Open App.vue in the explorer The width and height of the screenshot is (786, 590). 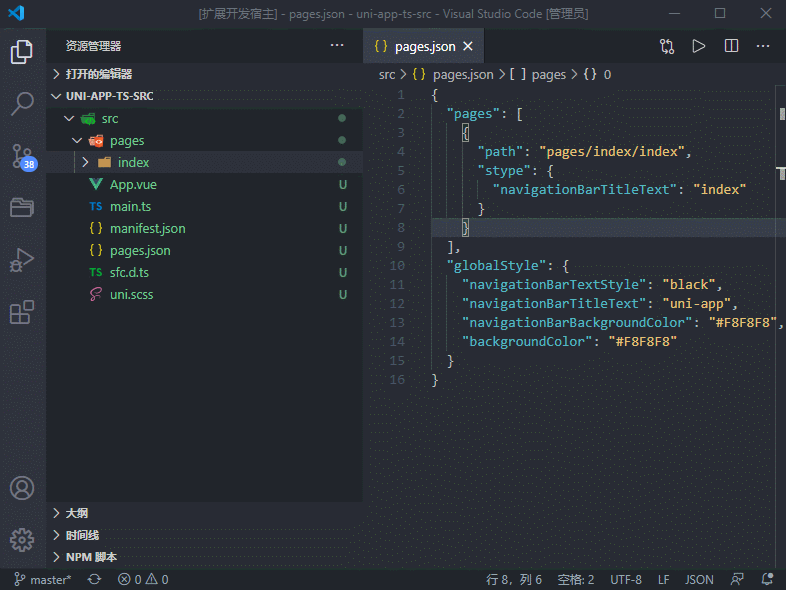coord(205,184)
